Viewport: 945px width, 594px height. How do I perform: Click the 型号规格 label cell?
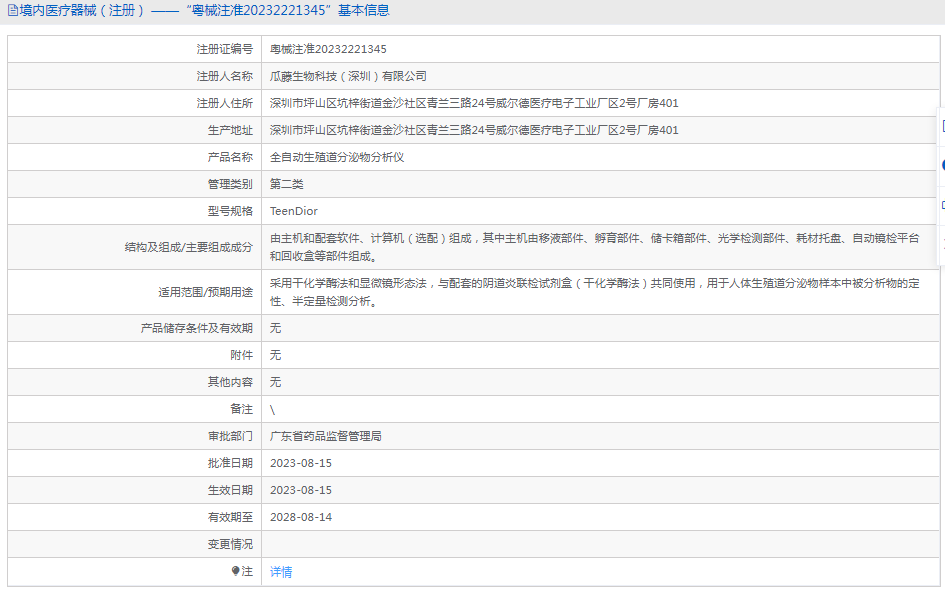pos(134,211)
